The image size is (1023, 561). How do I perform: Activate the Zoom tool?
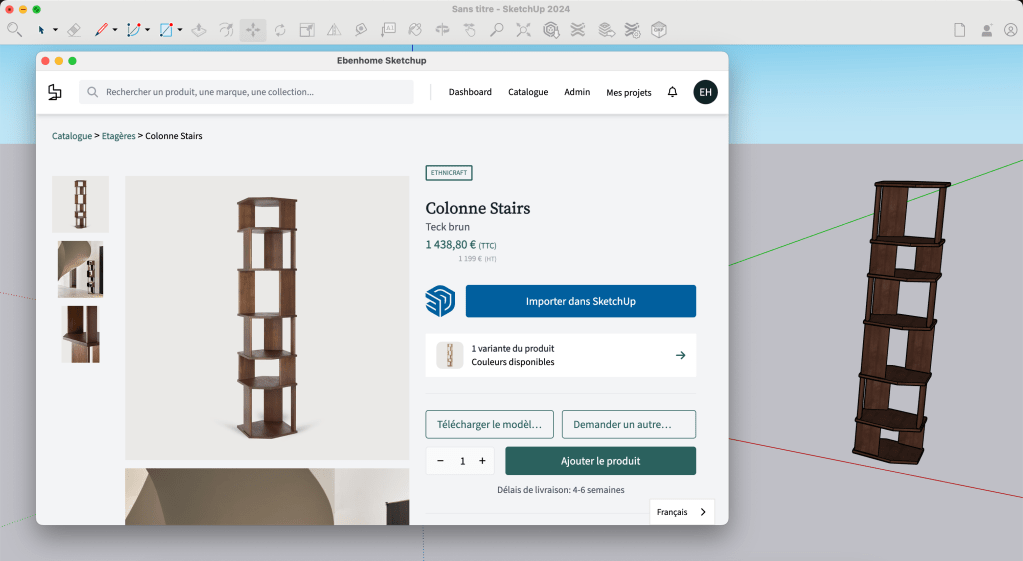click(x=496, y=30)
